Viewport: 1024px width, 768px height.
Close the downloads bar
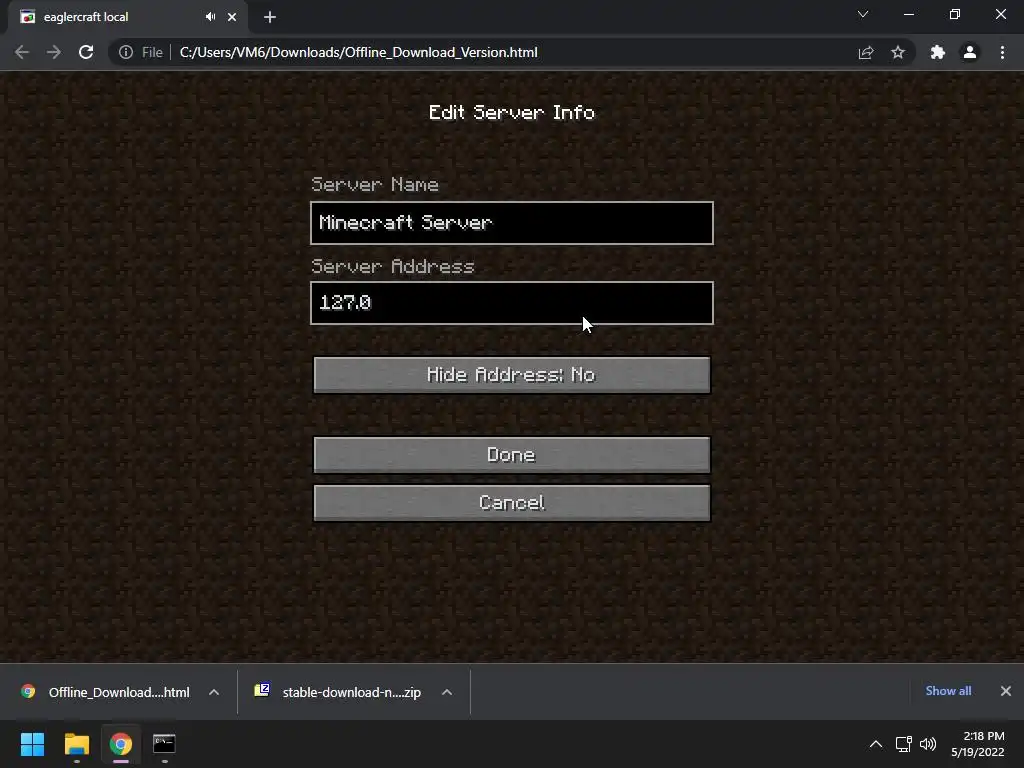click(x=1006, y=691)
